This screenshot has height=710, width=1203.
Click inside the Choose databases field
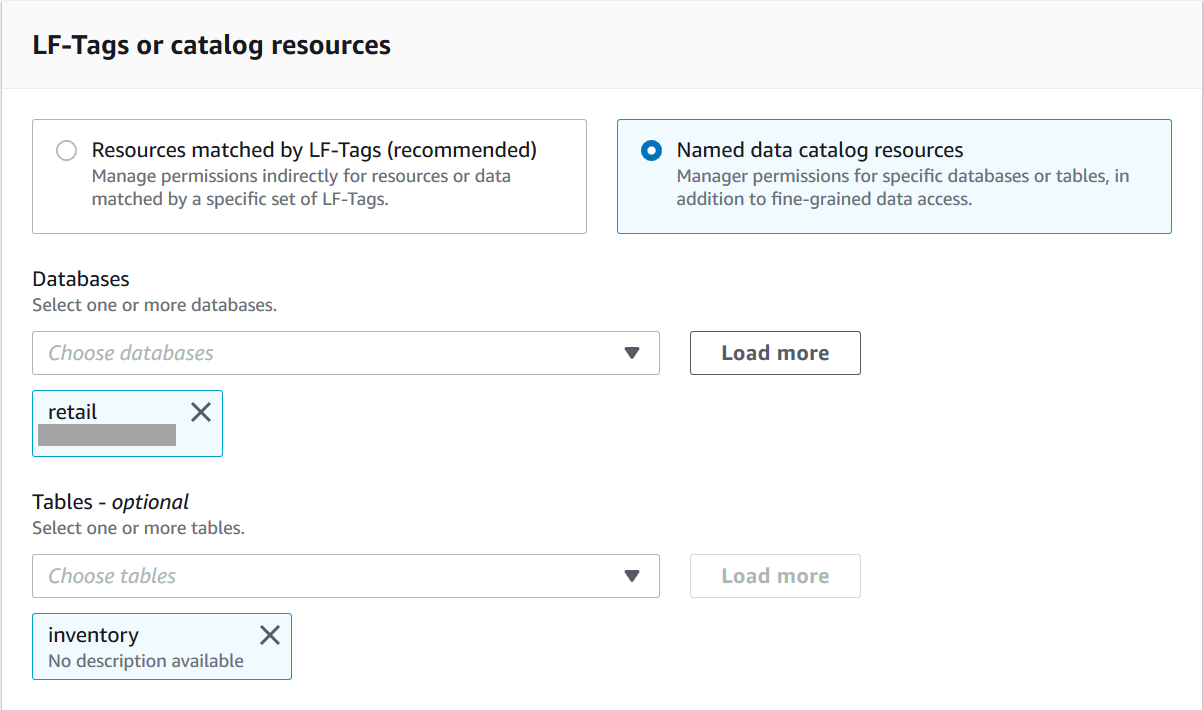point(300,352)
